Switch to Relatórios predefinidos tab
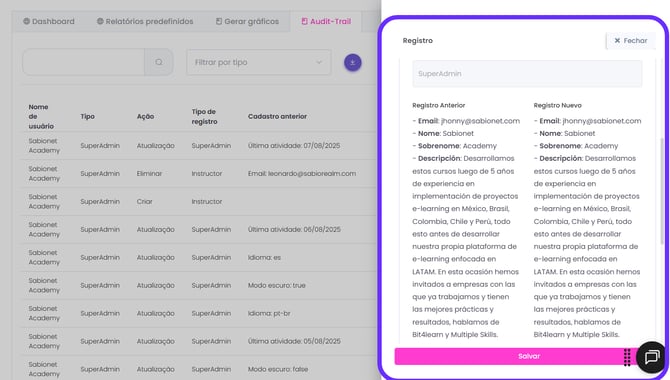 pyautogui.click(x=145, y=21)
